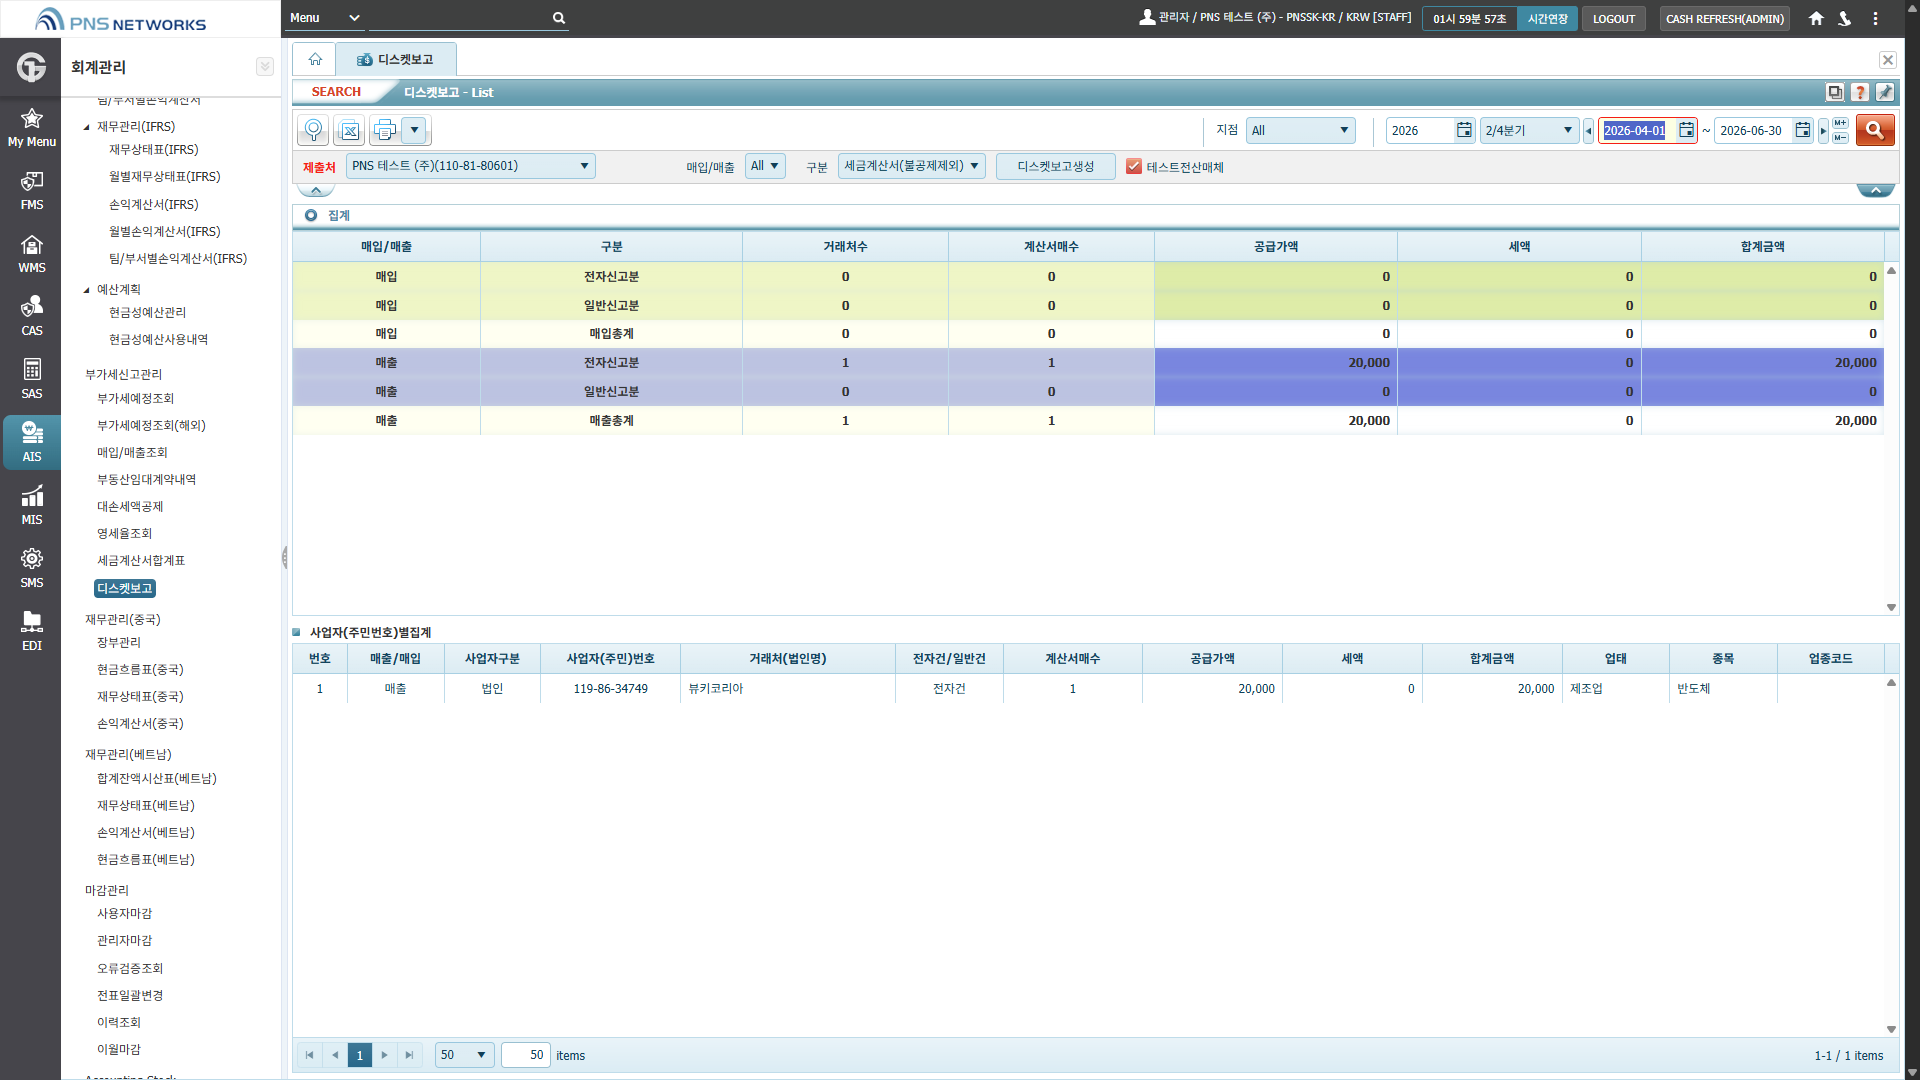This screenshot has width=1920, height=1080.
Task: Open the MIS chart module
Action: [x=31, y=505]
